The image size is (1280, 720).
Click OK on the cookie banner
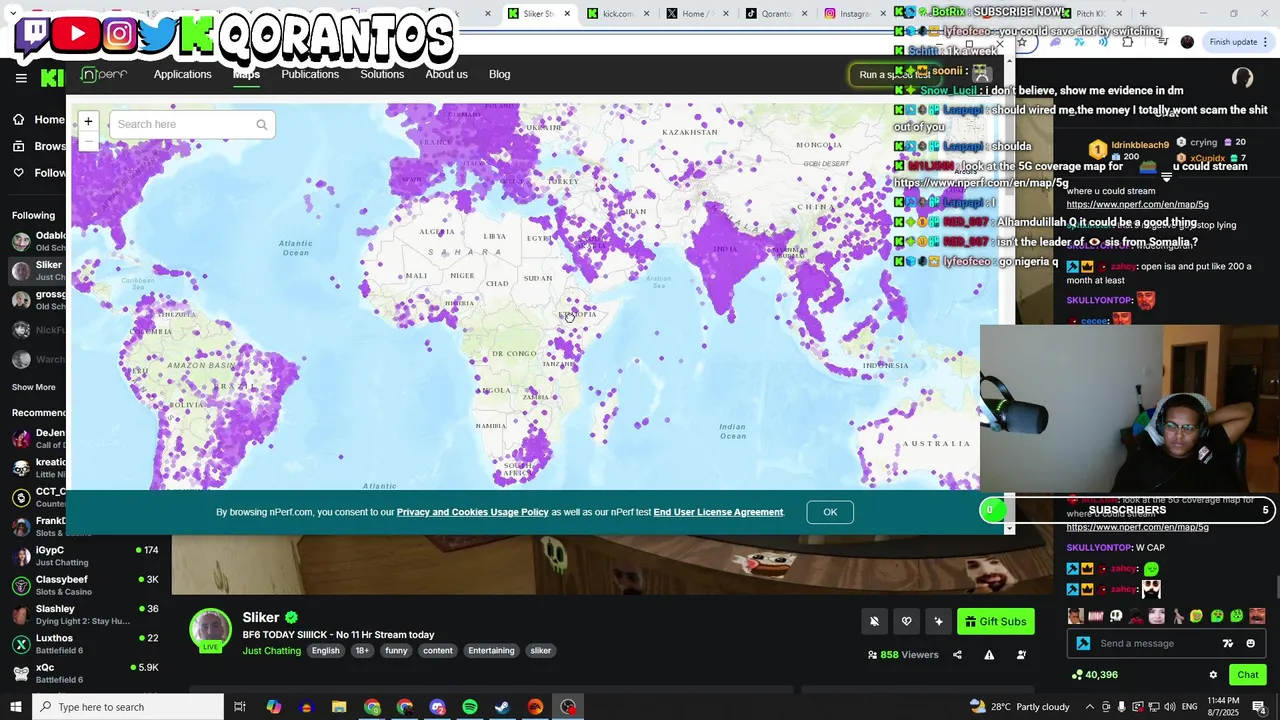(830, 512)
